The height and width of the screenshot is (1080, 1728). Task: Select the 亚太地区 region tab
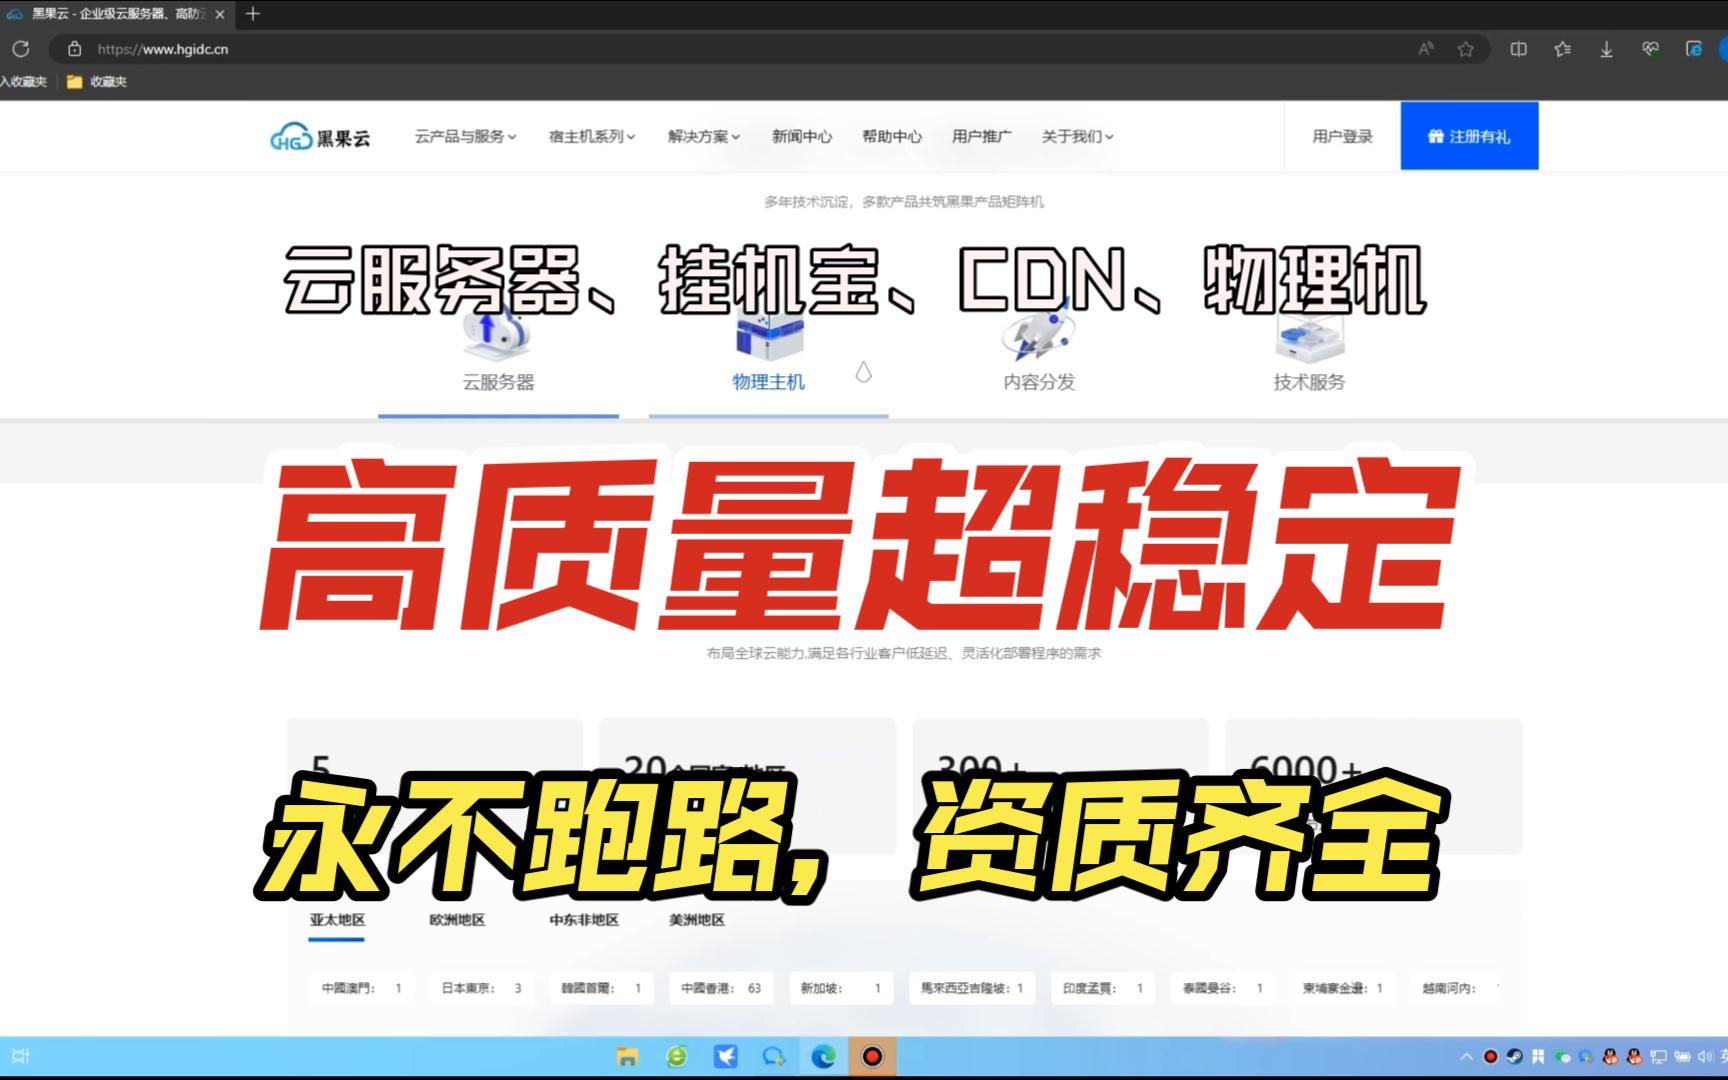pos(337,920)
